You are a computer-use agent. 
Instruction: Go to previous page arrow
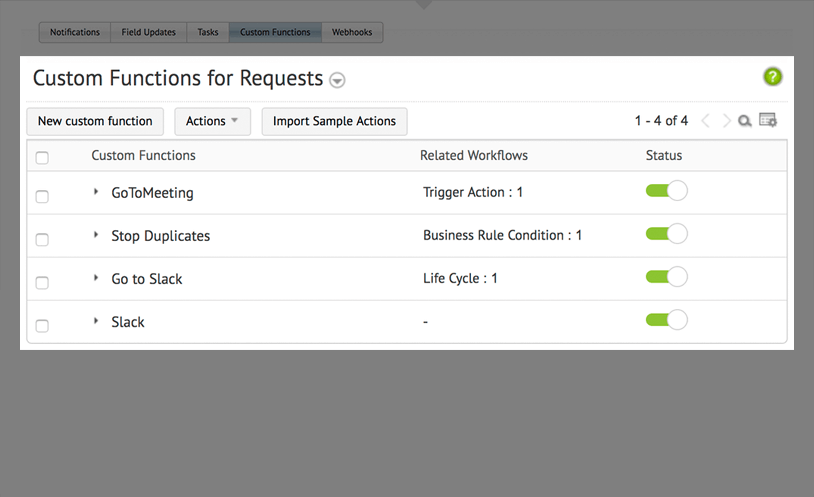[x=705, y=121]
